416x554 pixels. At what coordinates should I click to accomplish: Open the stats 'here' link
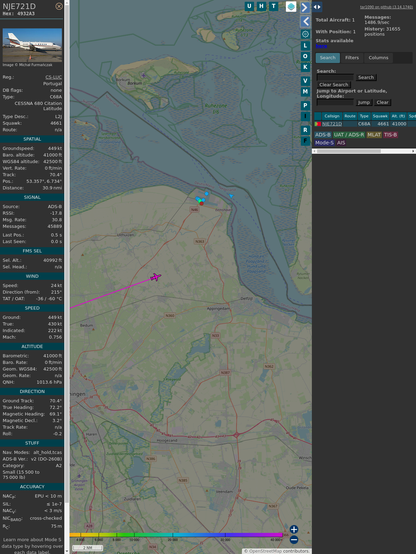coord(321,46)
